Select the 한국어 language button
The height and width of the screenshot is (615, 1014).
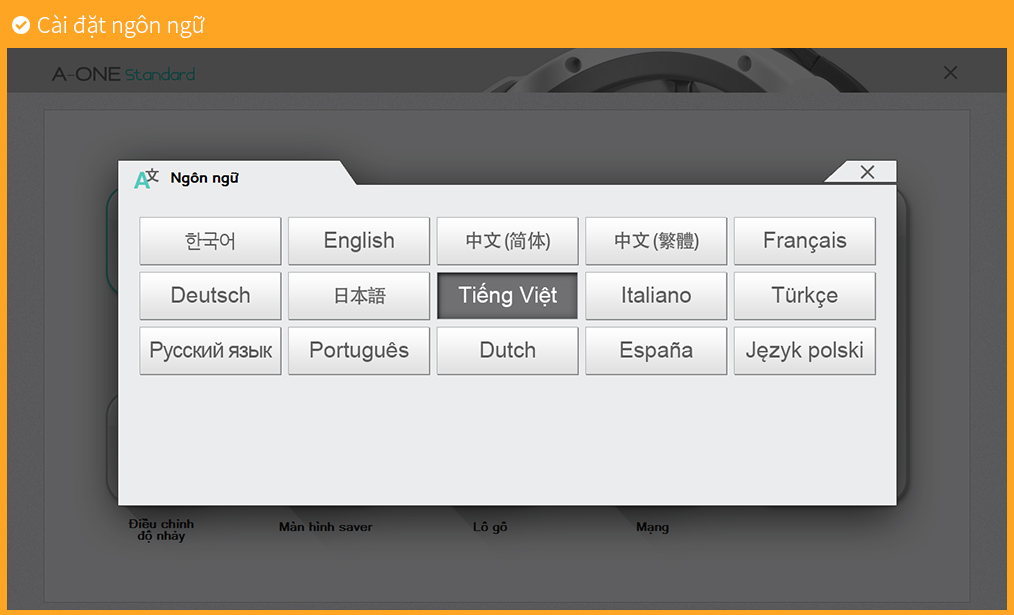(x=210, y=241)
